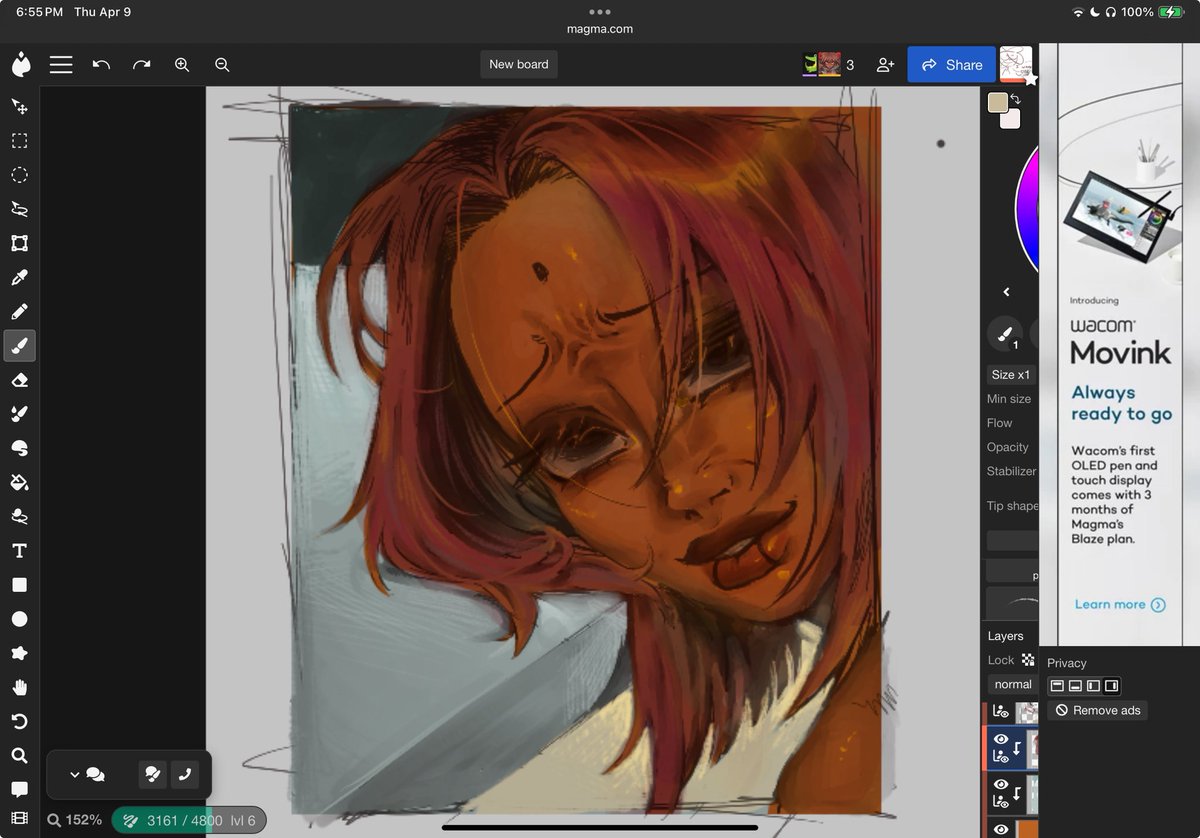Image resolution: width=1200 pixels, height=838 pixels.
Task: Select the Eraser tool
Action: [19, 380]
